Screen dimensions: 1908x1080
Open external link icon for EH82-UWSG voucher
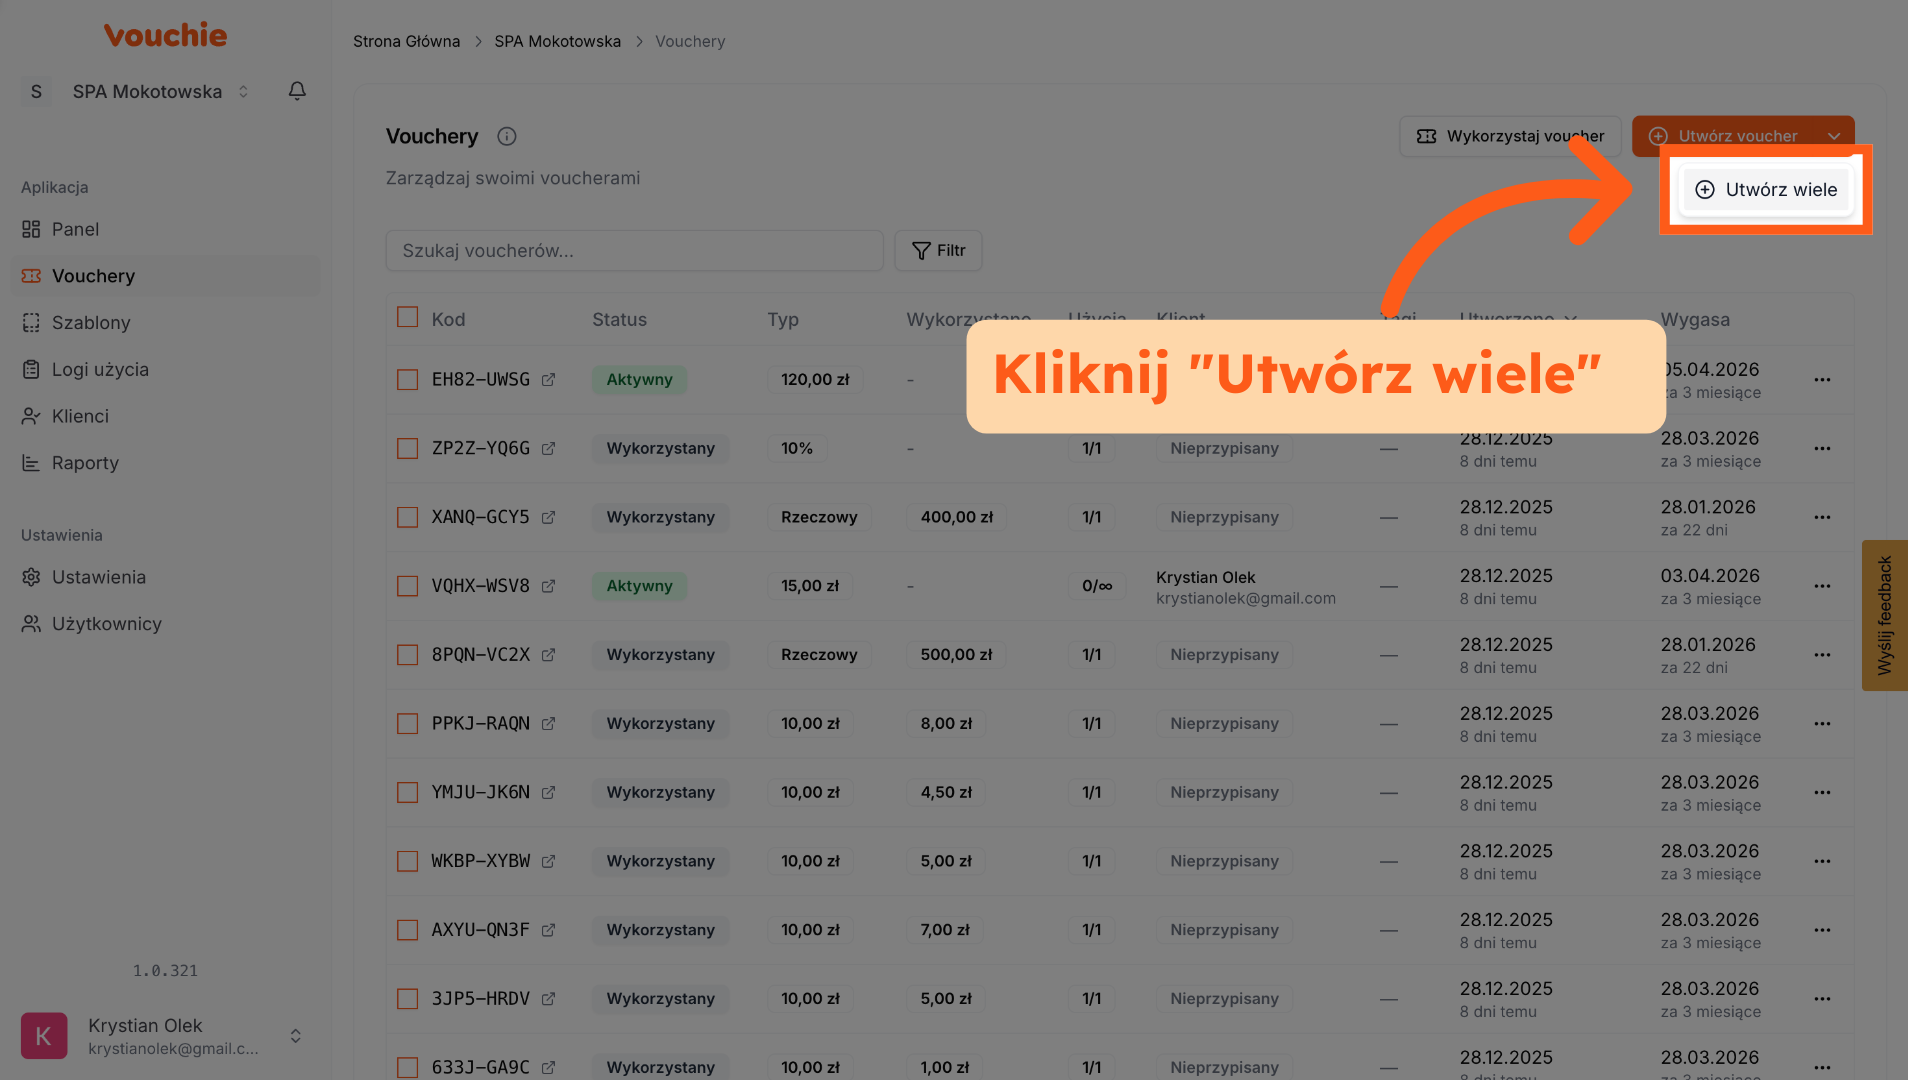[548, 380]
